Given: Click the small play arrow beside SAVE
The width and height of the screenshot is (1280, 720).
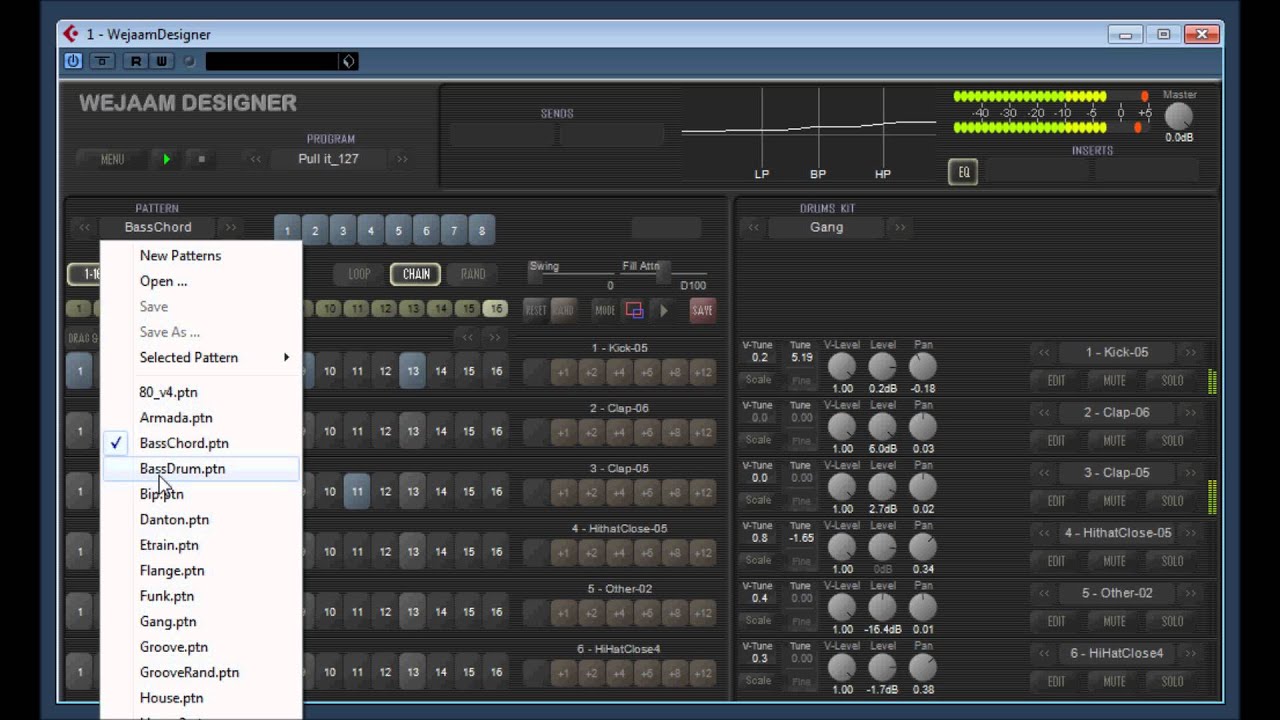Looking at the screenshot, I should click(x=663, y=310).
